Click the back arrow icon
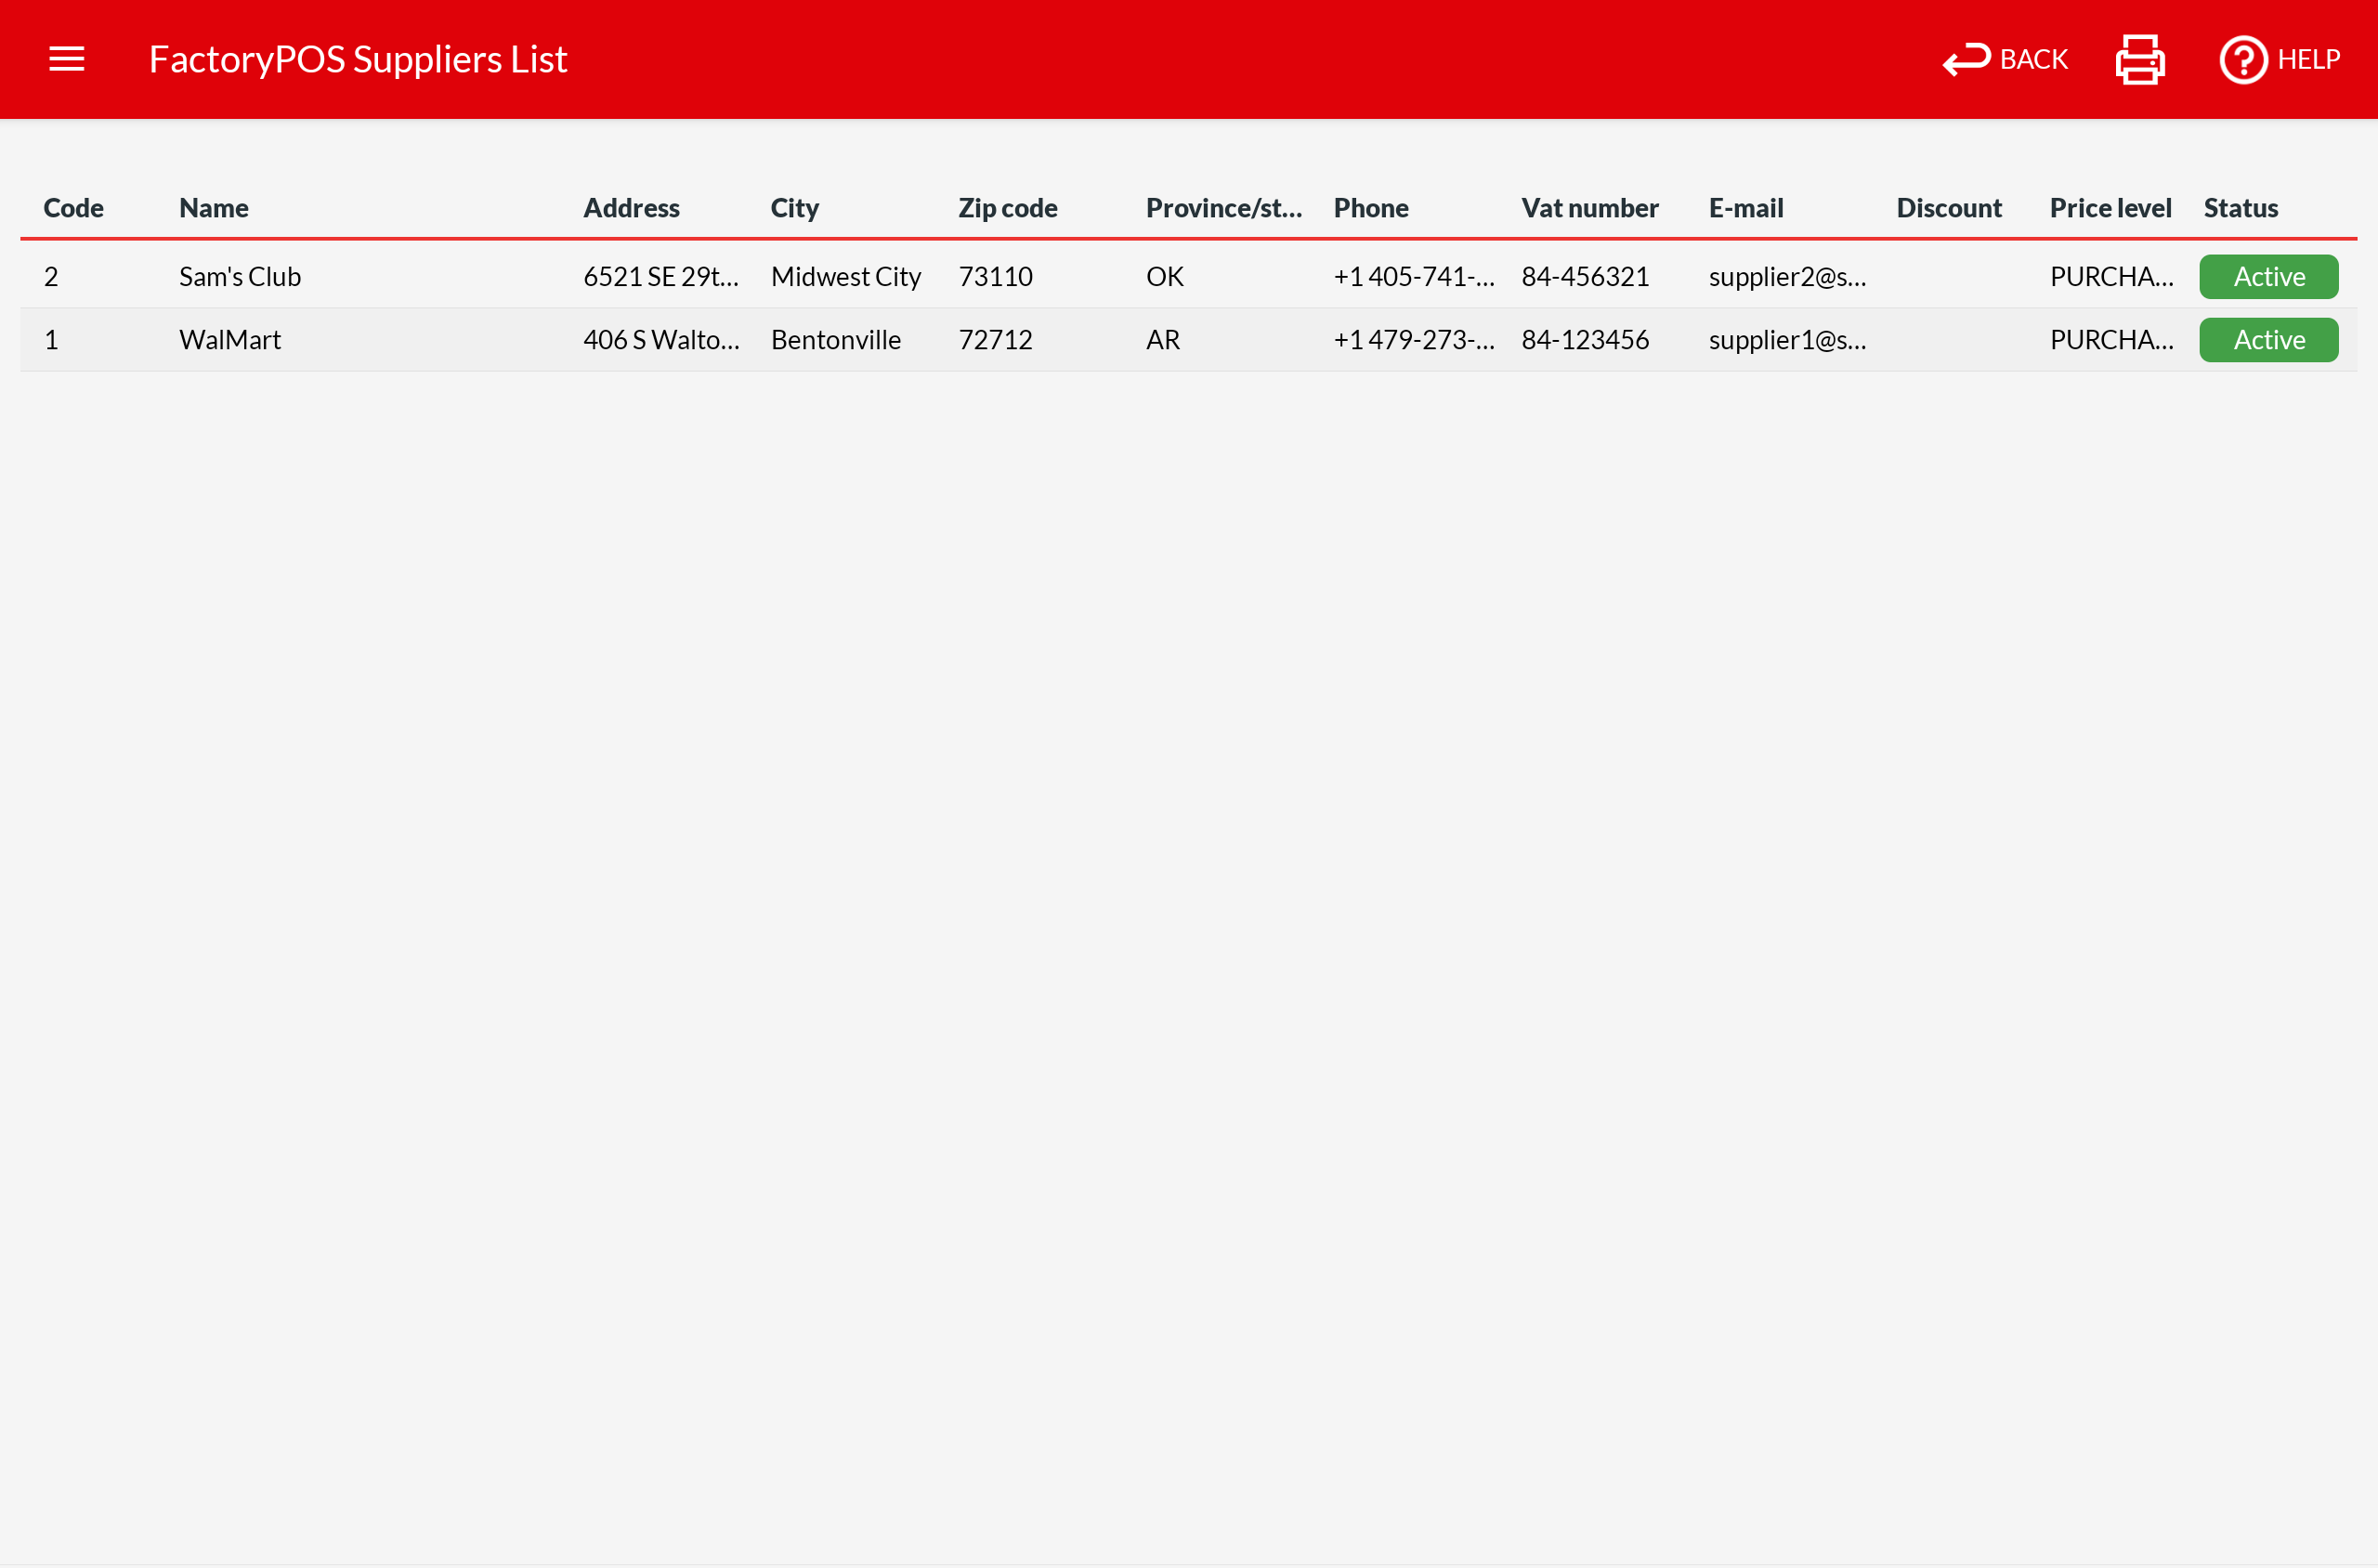Image resolution: width=2378 pixels, height=1568 pixels. (x=1965, y=60)
